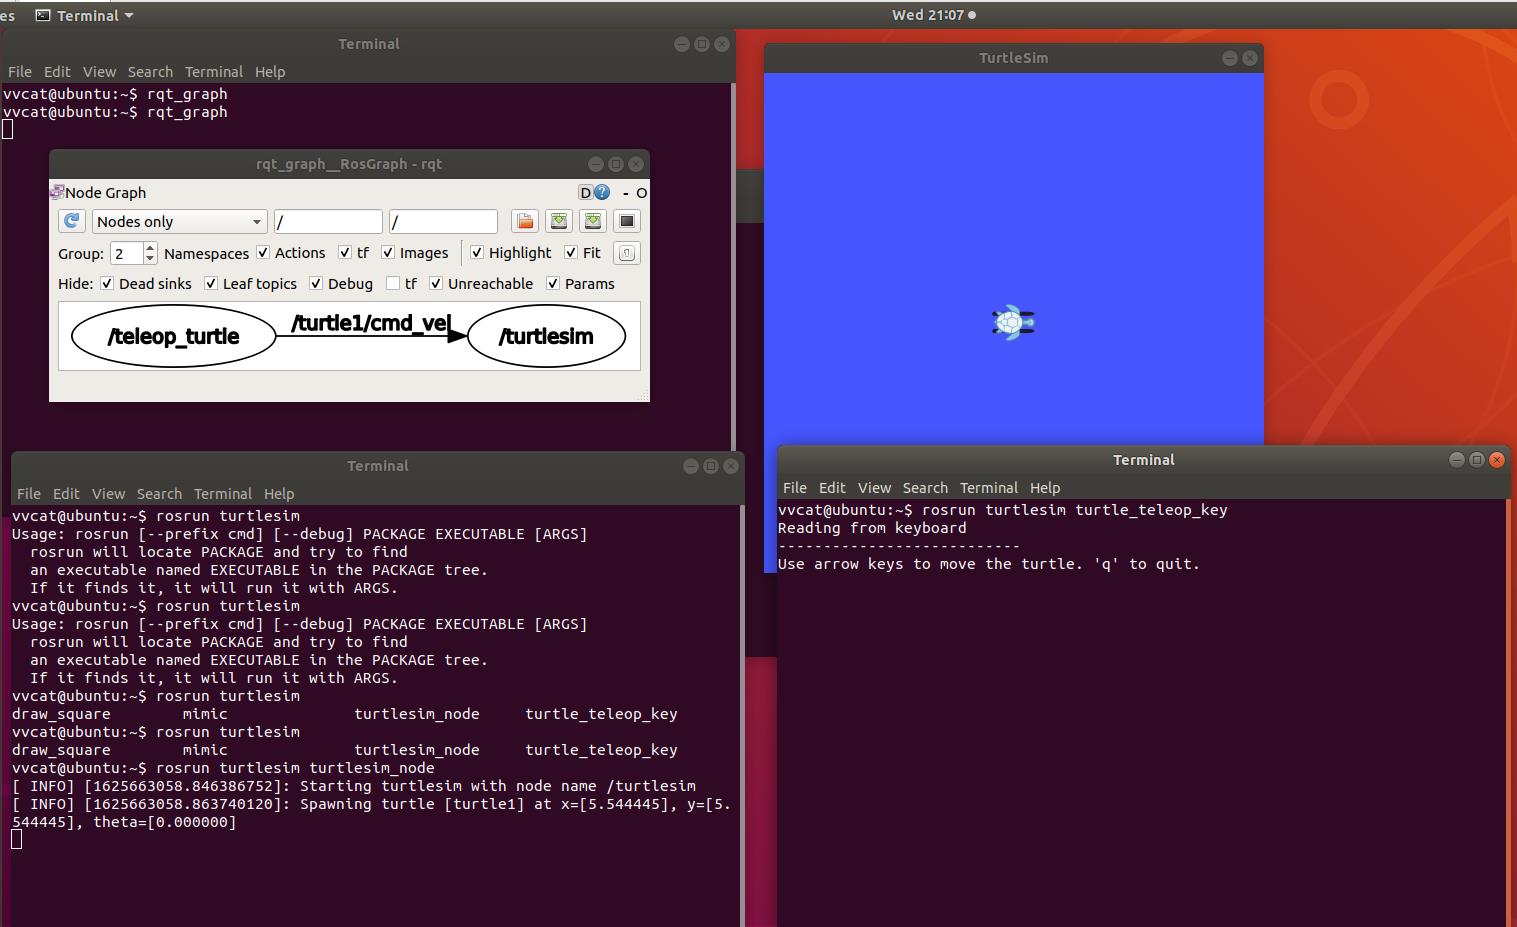Click the rqt_graph__RosGraph window title bar
The height and width of the screenshot is (927, 1517).
pyautogui.click(x=349, y=164)
